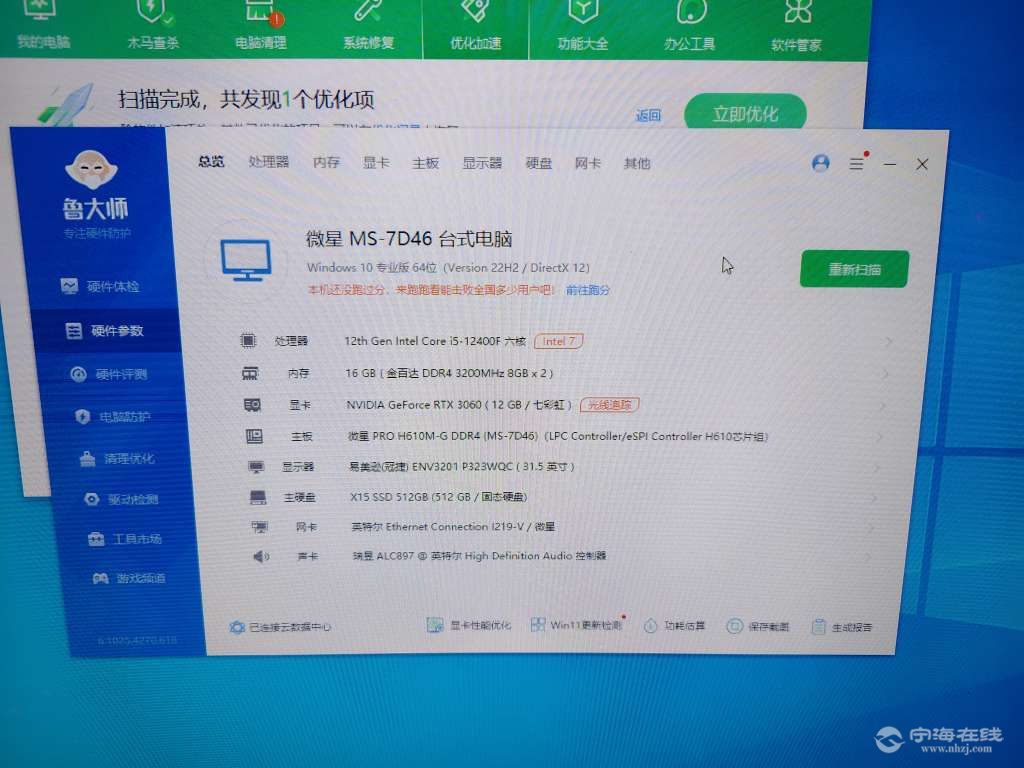The height and width of the screenshot is (768, 1024).
Task: Click the 主硬盘 drive icon
Action: (x=258, y=498)
